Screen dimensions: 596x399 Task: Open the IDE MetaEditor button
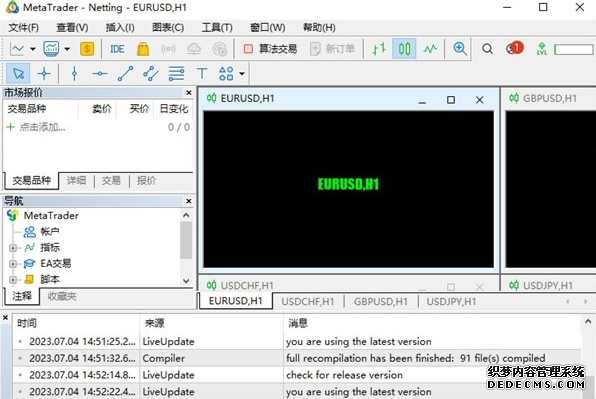point(117,49)
